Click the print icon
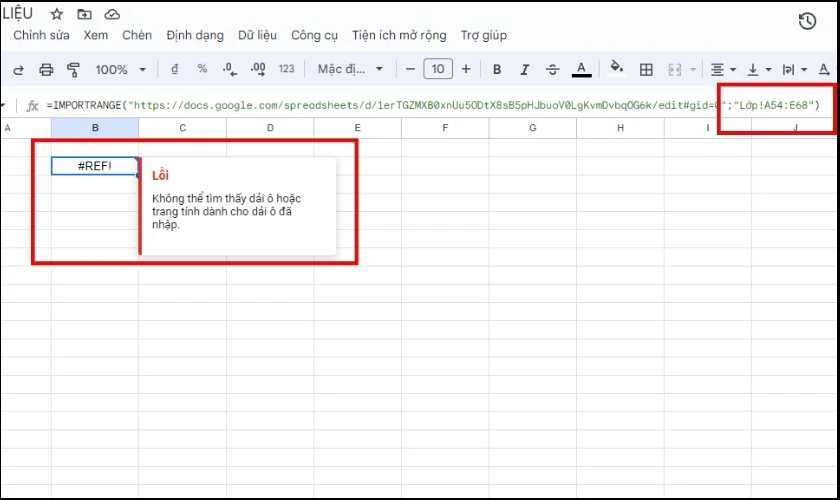Viewport: 840px width, 500px height. point(46,70)
